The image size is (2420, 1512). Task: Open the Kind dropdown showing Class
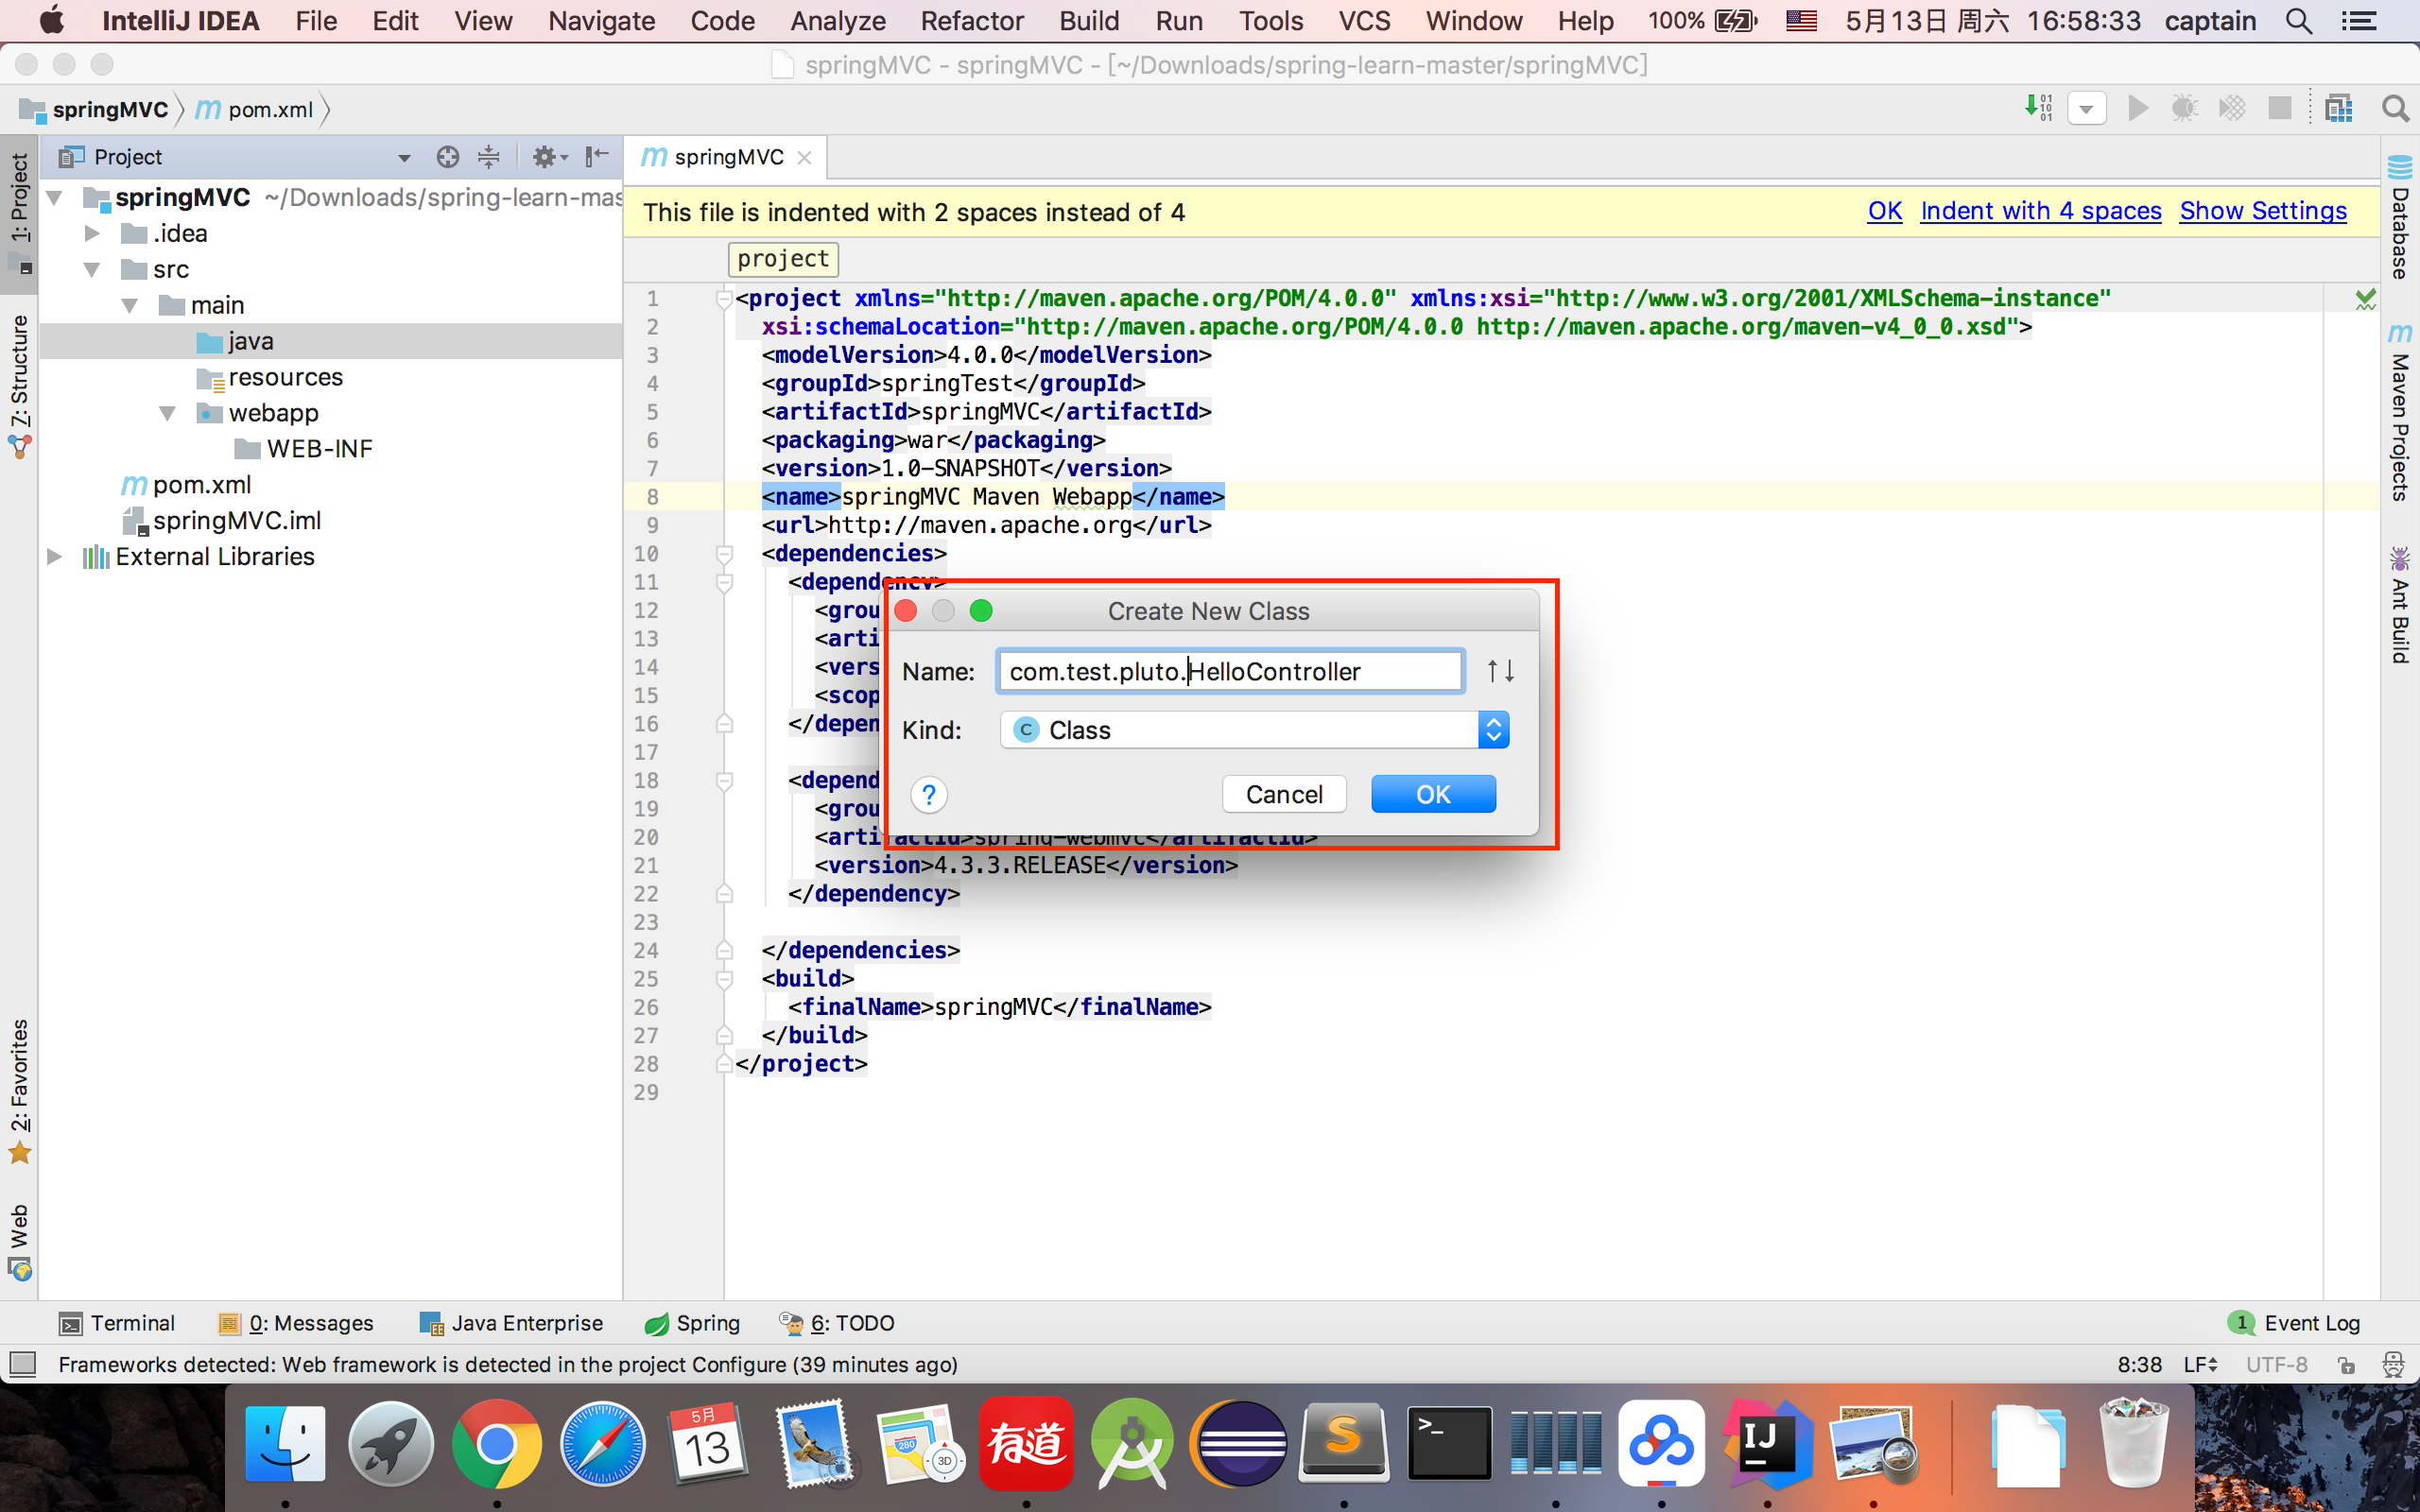[1492, 729]
